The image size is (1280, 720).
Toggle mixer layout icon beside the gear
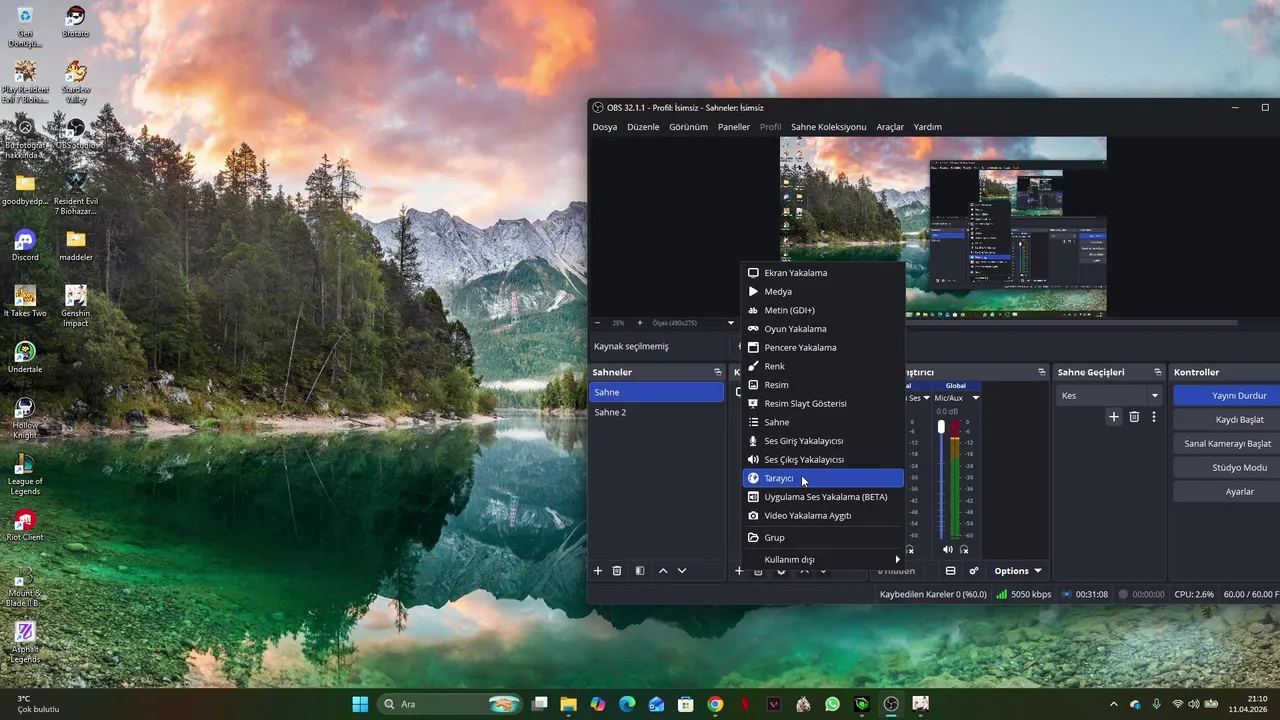point(950,571)
